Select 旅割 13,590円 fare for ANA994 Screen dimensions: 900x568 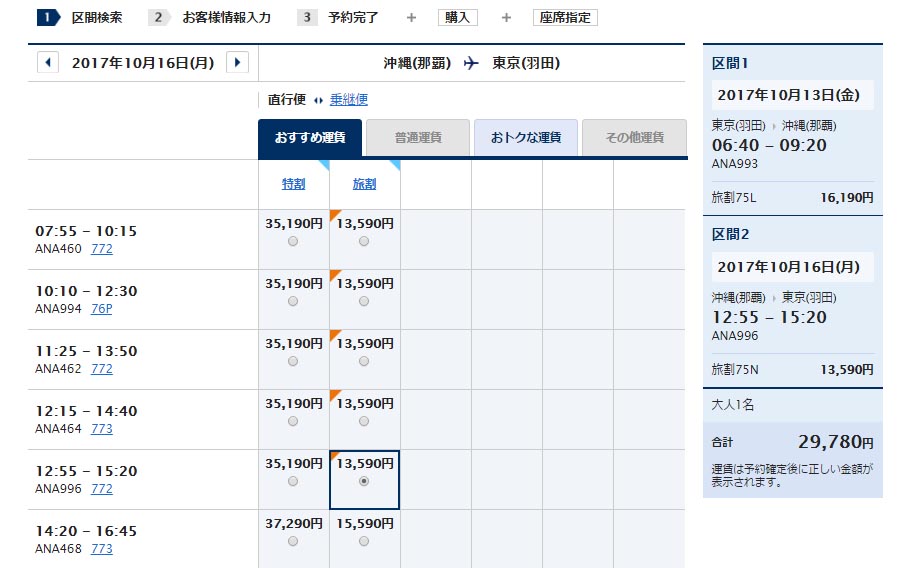click(364, 301)
